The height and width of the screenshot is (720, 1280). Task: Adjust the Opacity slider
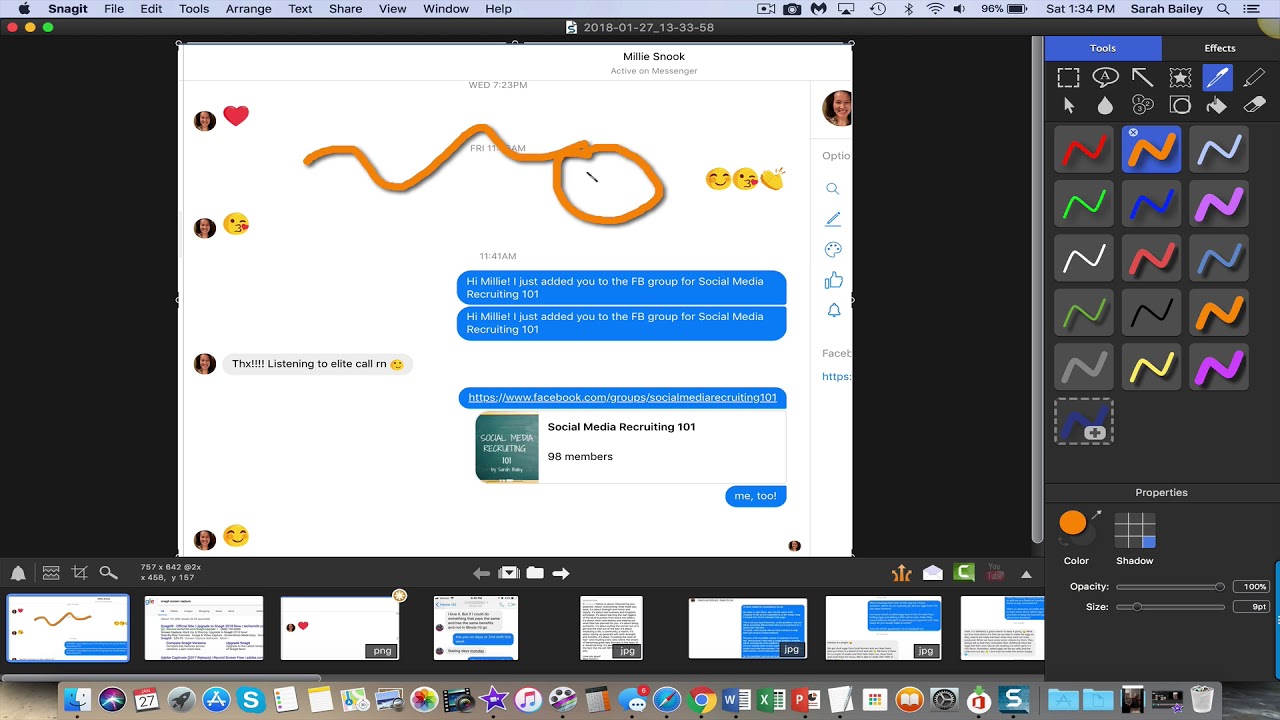coord(1170,587)
